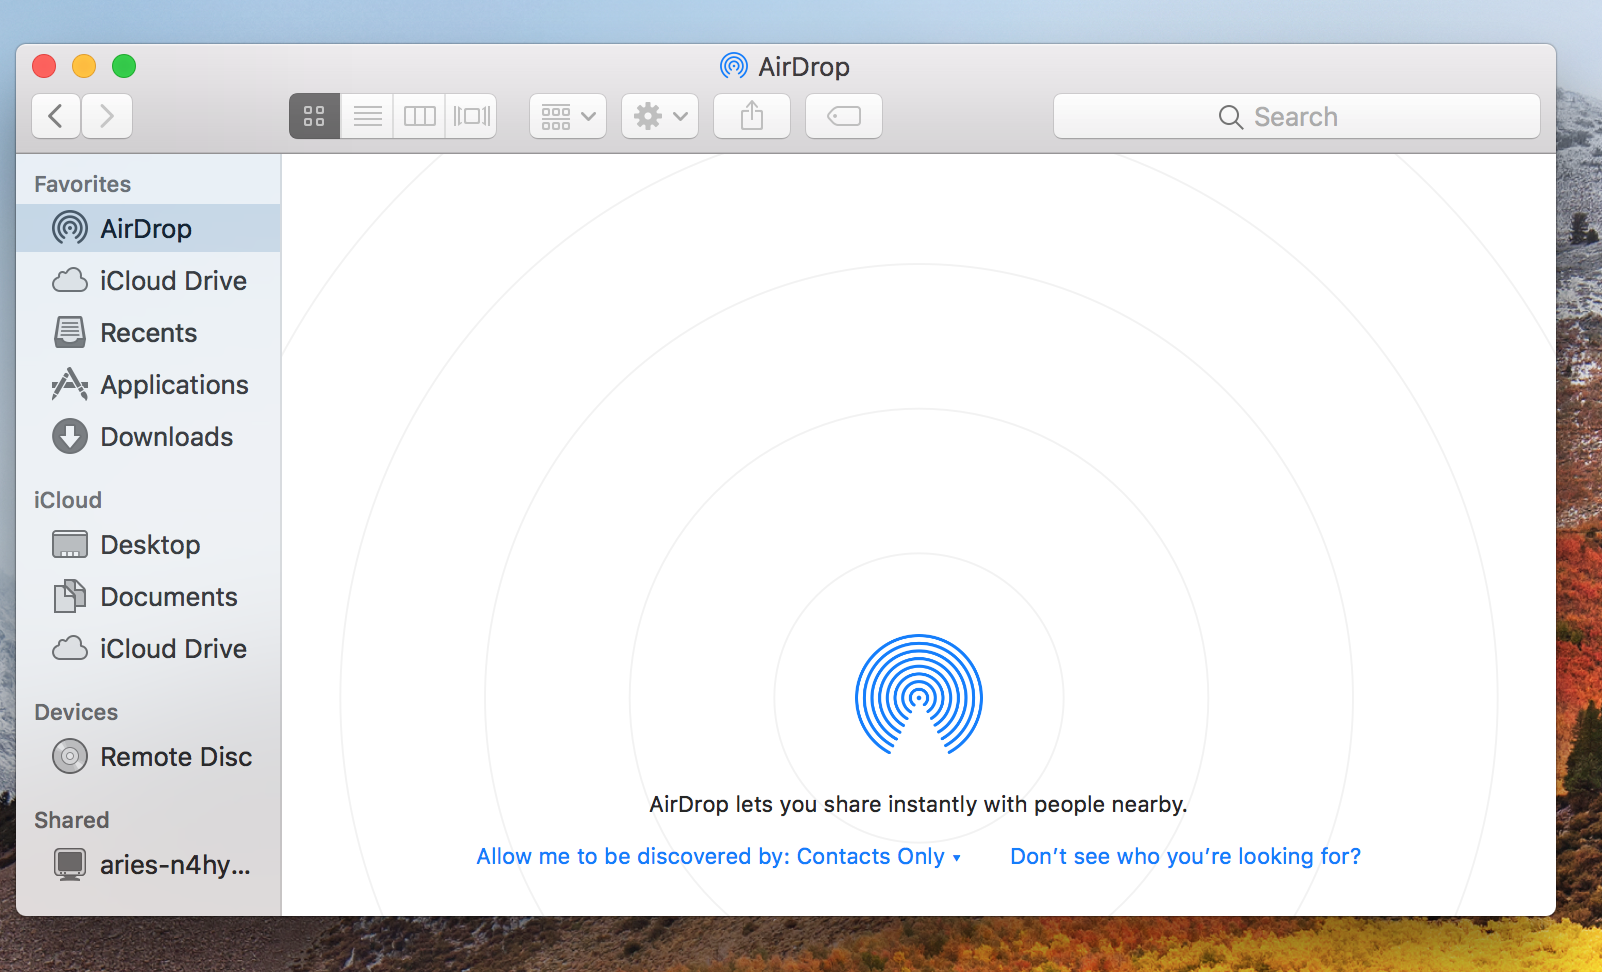The width and height of the screenshot is (1602, 972).
Task: Select the aries-n4hy shared computer label
Action: [175, 865]
